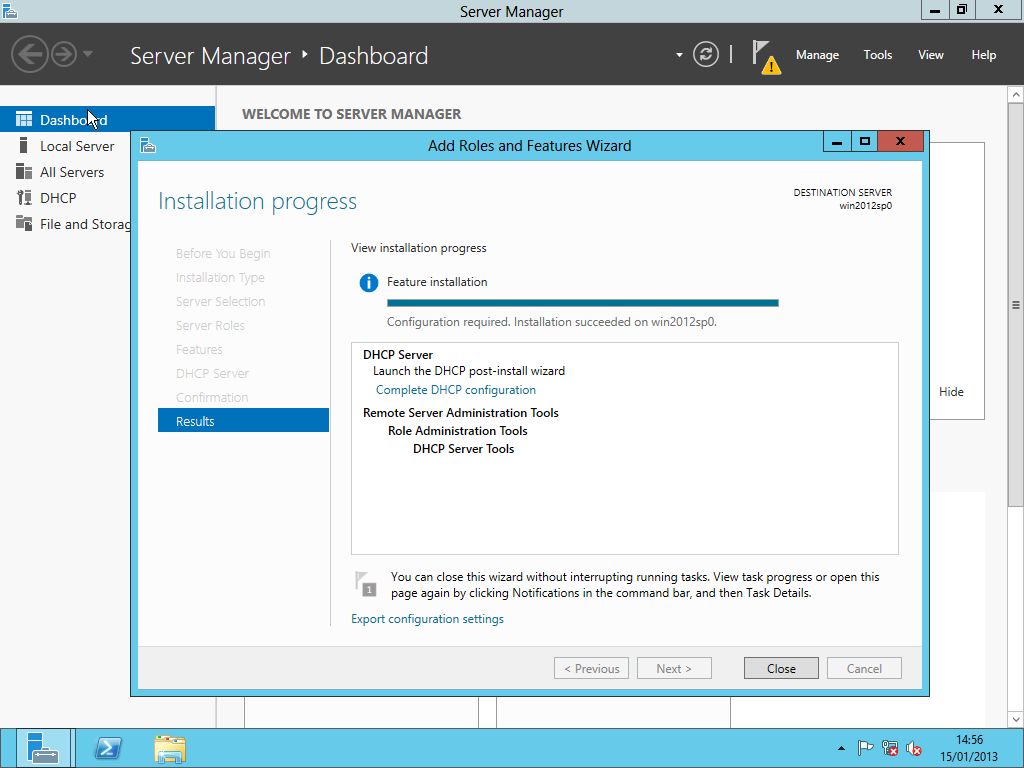
Task: Open the navigation history dropdown arrow
Action: click(88, 54)
